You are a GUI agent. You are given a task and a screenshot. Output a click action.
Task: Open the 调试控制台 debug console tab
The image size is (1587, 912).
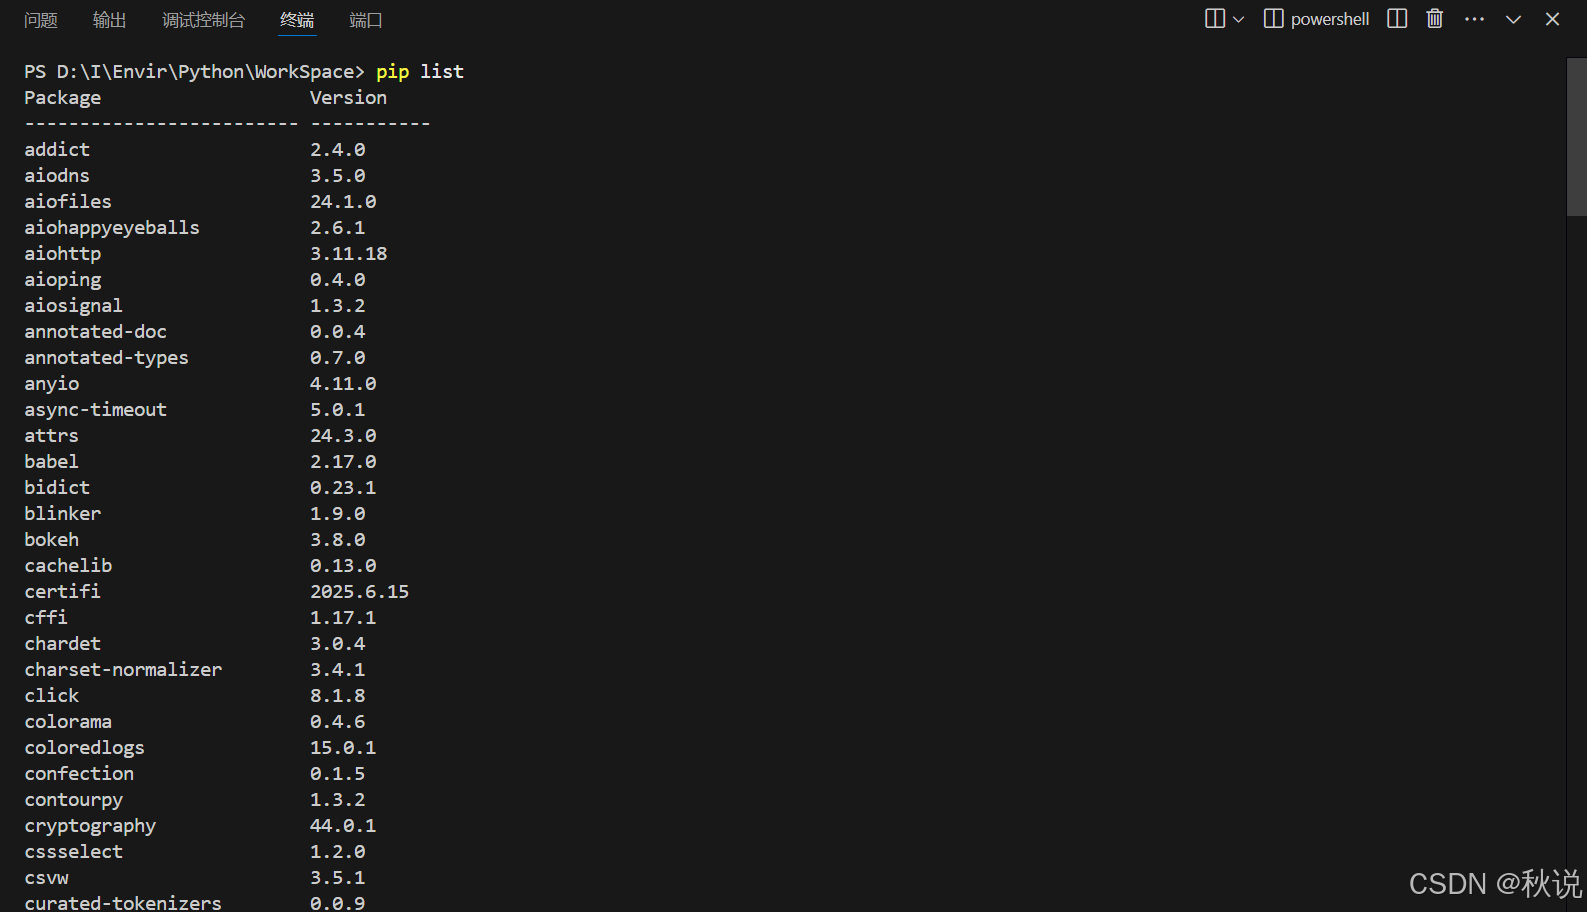pyautogui.click(x=203, y=20)
